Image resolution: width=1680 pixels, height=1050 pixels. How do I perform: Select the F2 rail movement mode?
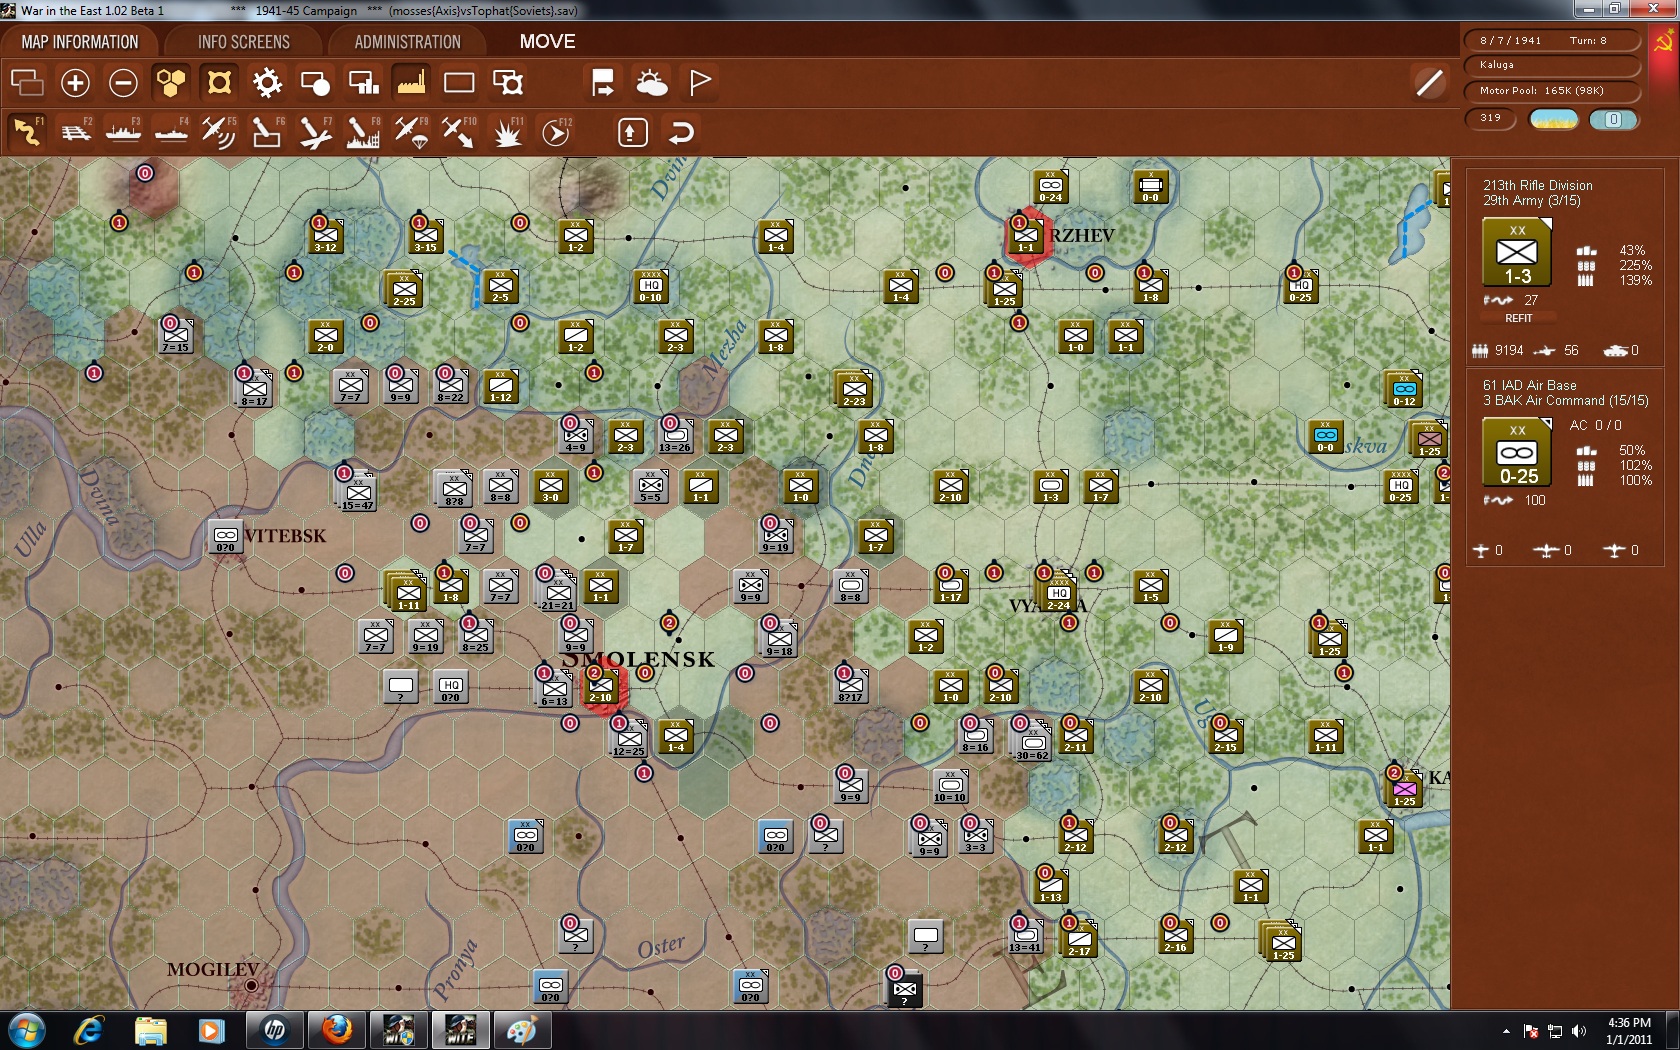[75, 132]
